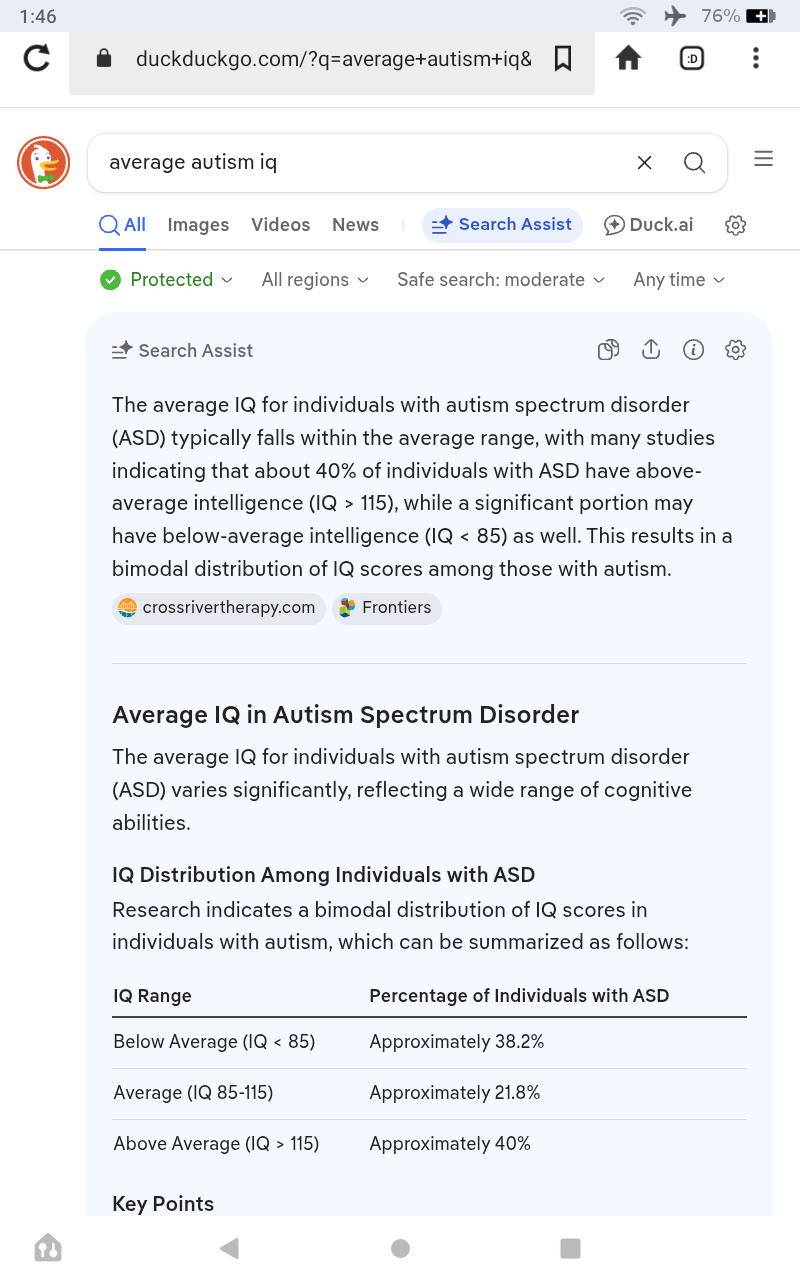Share the Search Assist answer
800x1280 pixels.
click(x=651, y=350)
